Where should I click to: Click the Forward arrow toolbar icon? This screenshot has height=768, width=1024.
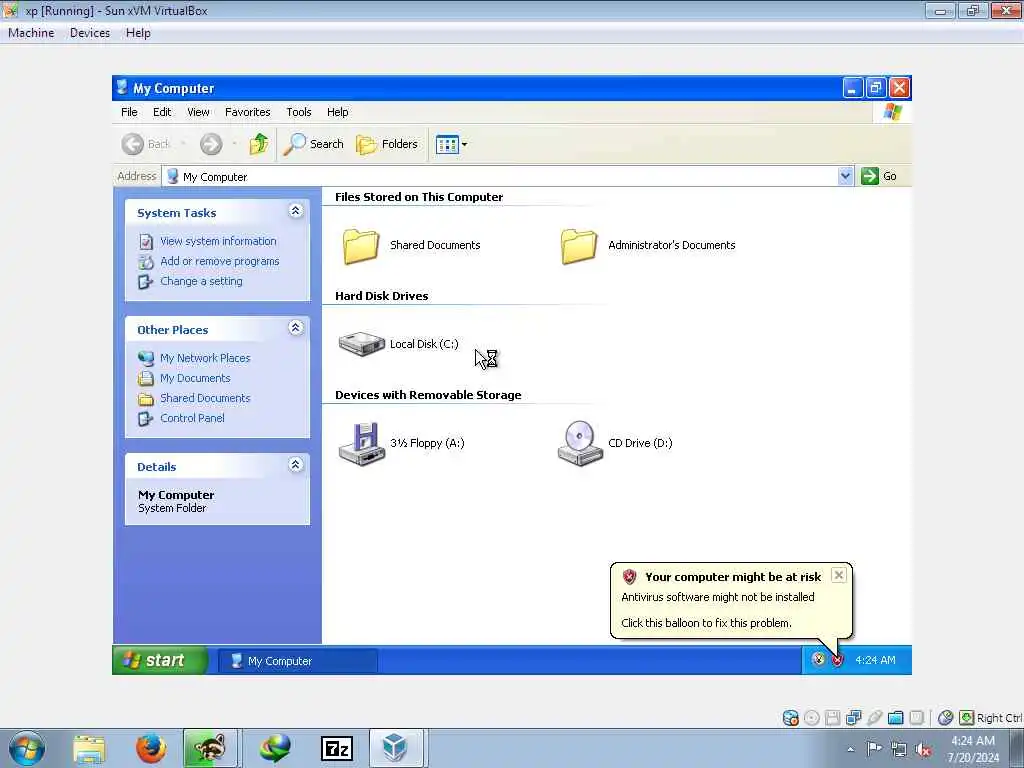tap(211, 144)
